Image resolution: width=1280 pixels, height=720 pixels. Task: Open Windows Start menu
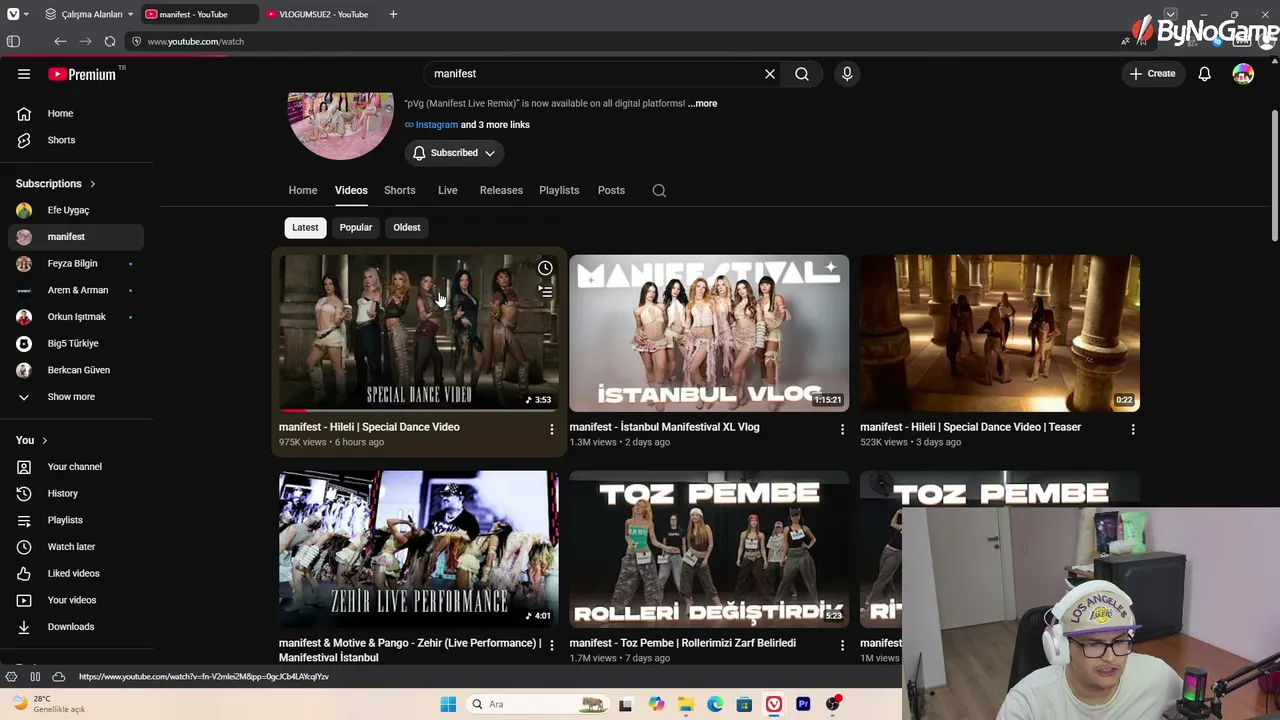click(x=448, y=704)
